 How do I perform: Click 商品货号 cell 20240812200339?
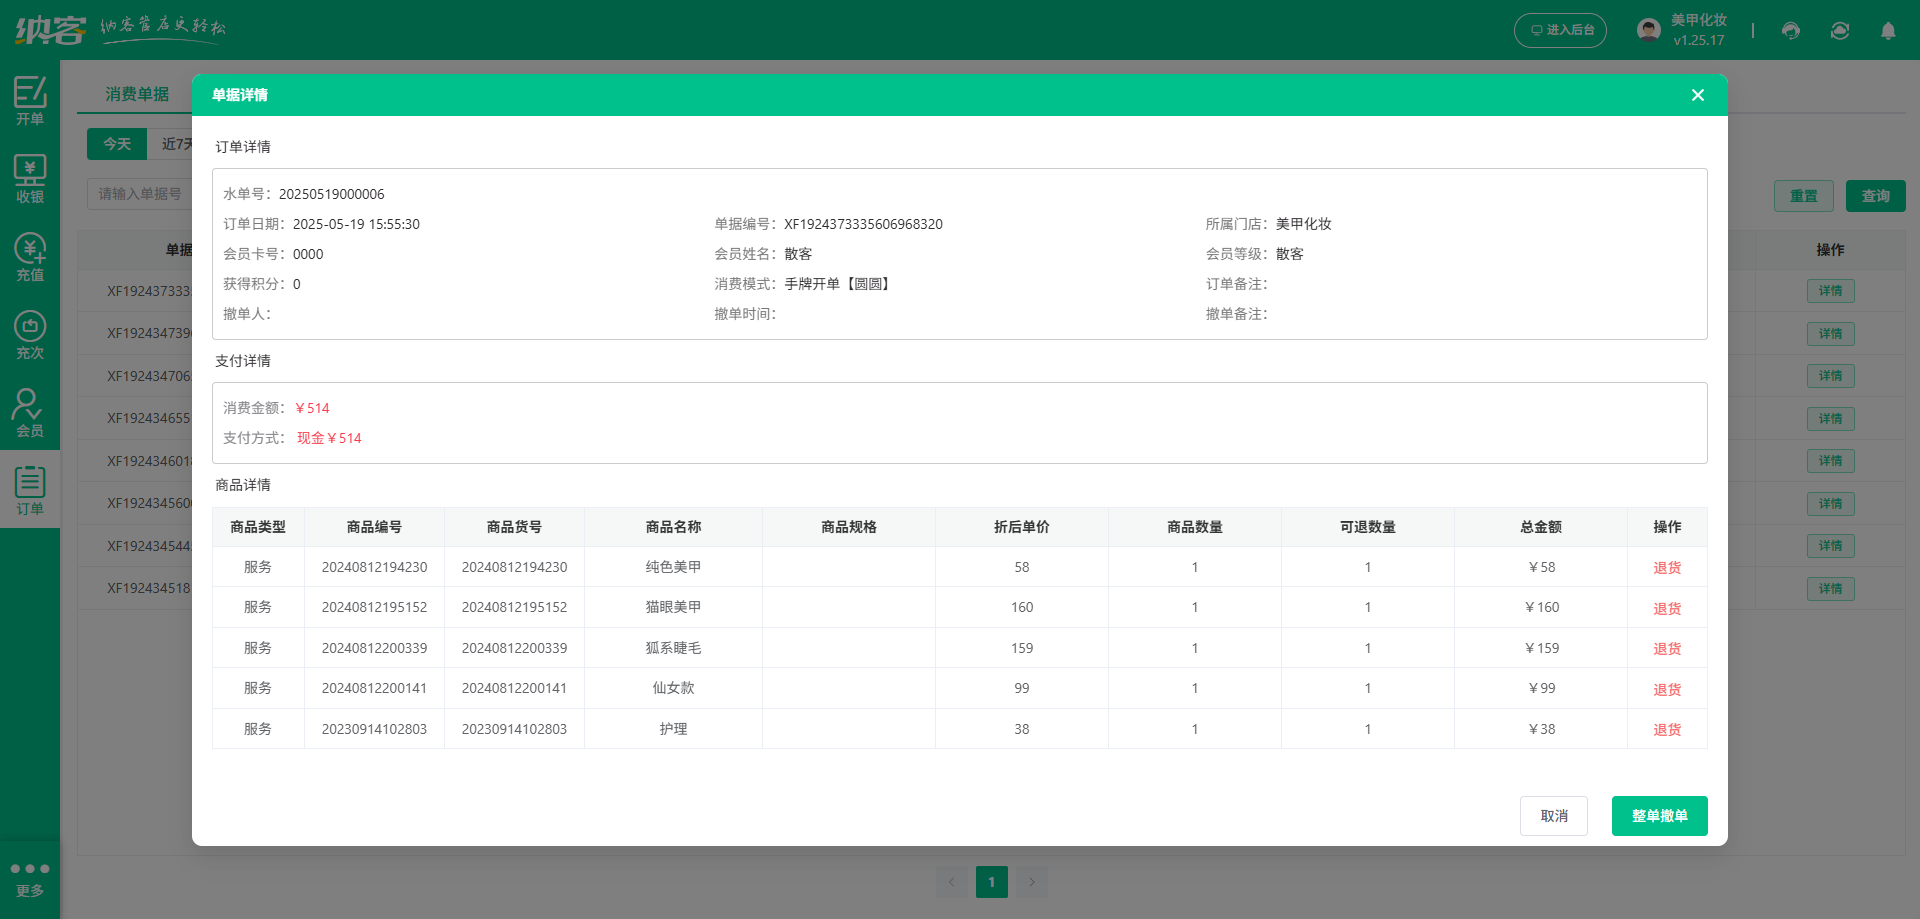pos(514,648)
